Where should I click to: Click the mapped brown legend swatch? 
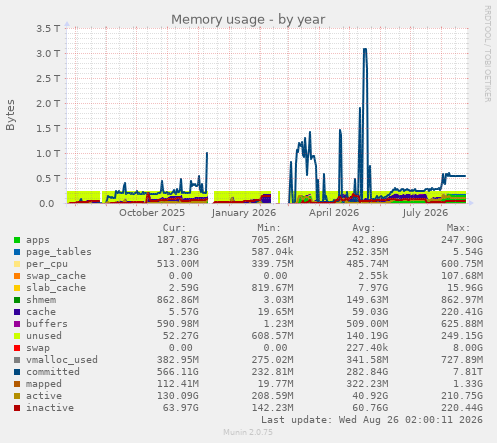pos(17,384)
